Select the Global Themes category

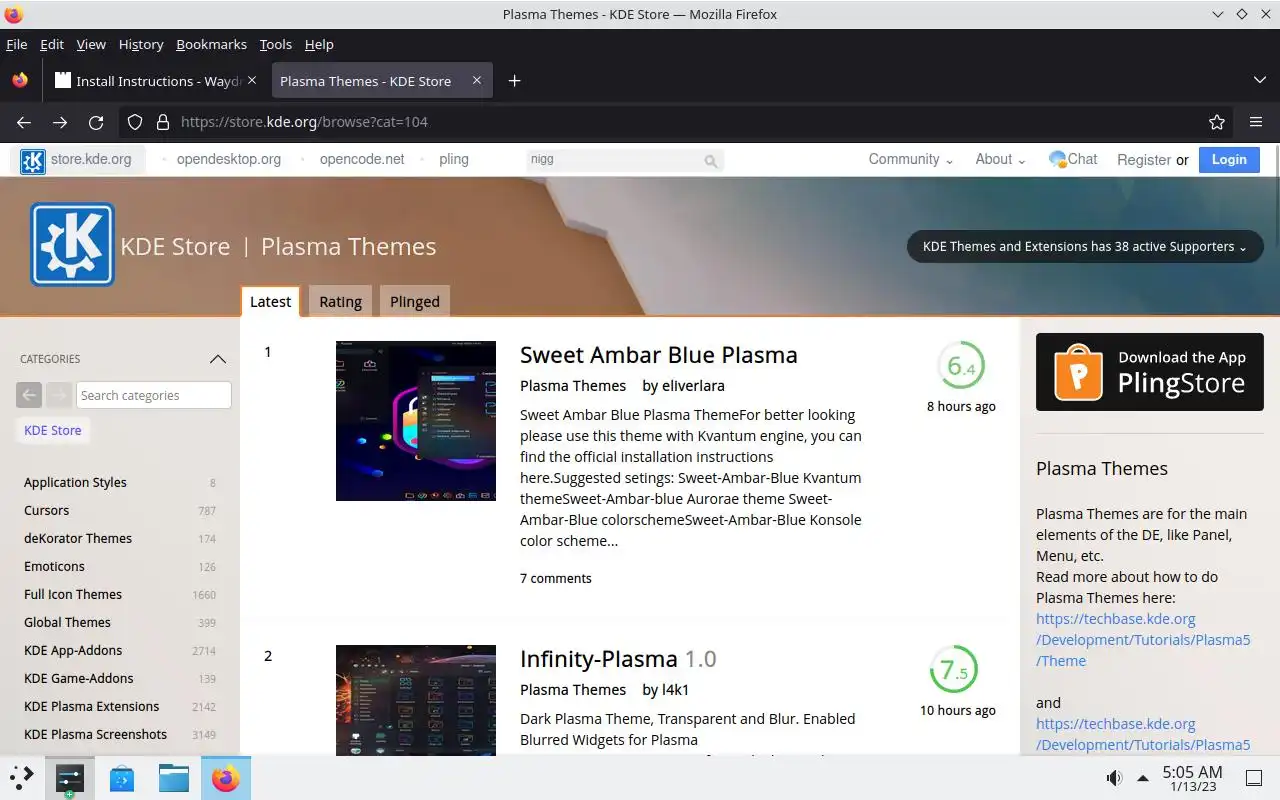pos(68,622)
